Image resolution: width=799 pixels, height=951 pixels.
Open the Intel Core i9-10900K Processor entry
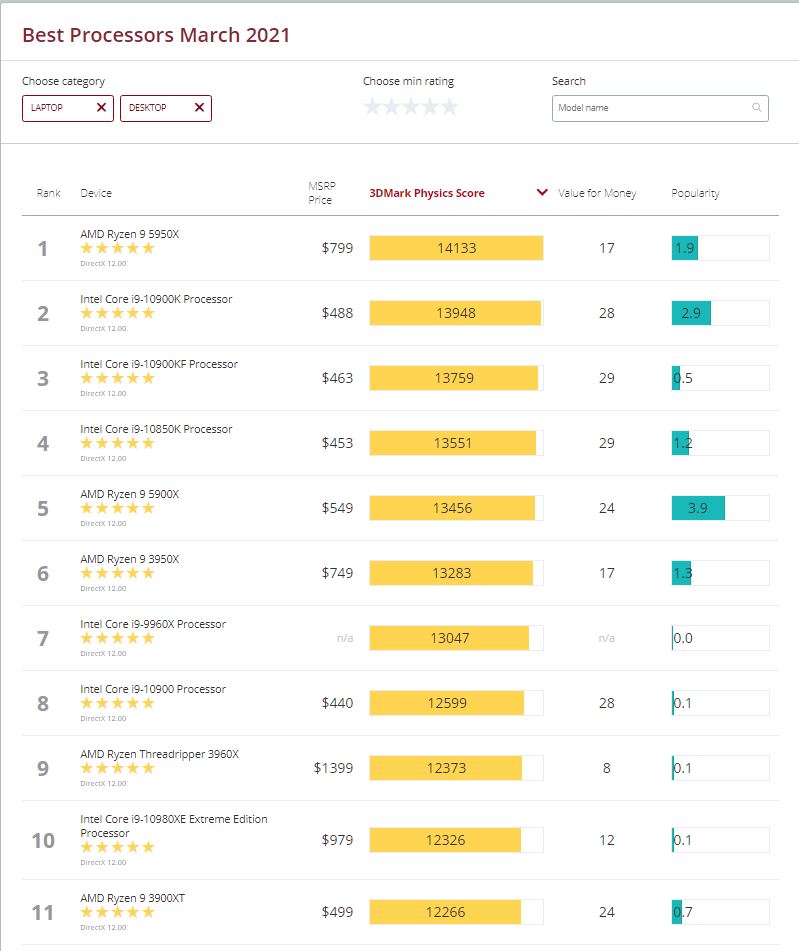156,299
